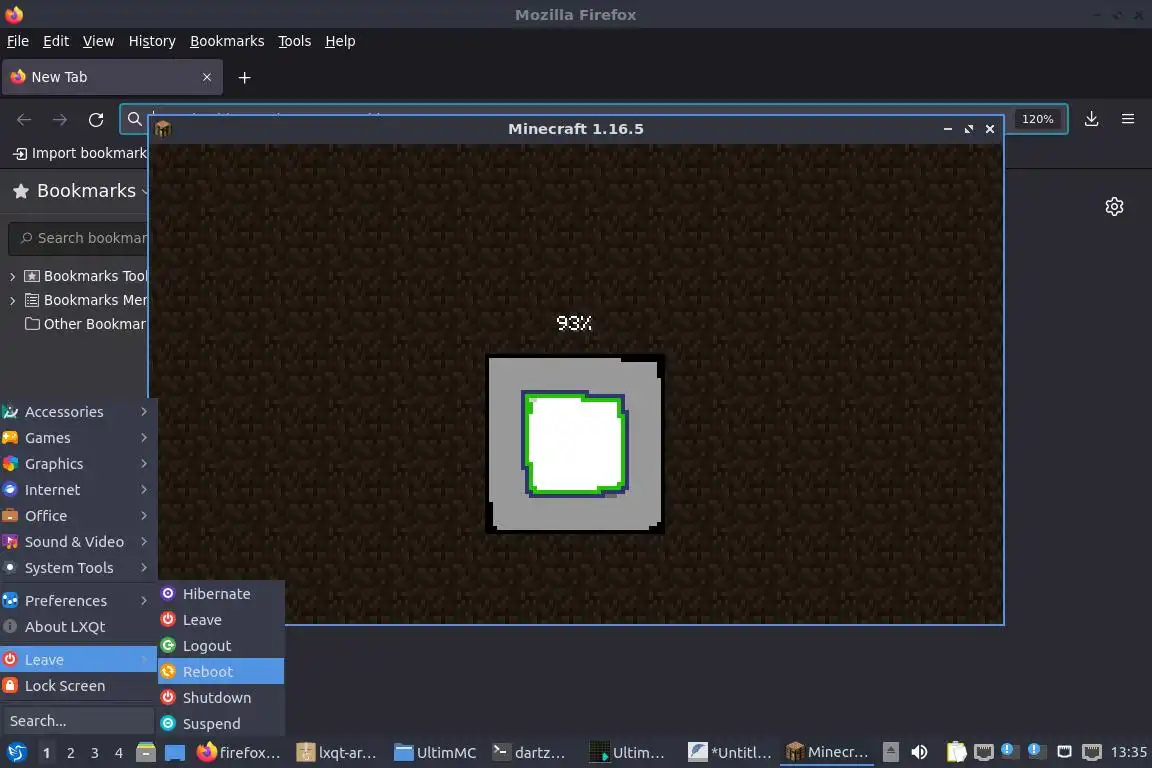
Task: Switch to desktop 2
Action: click(x=71, y=753)
